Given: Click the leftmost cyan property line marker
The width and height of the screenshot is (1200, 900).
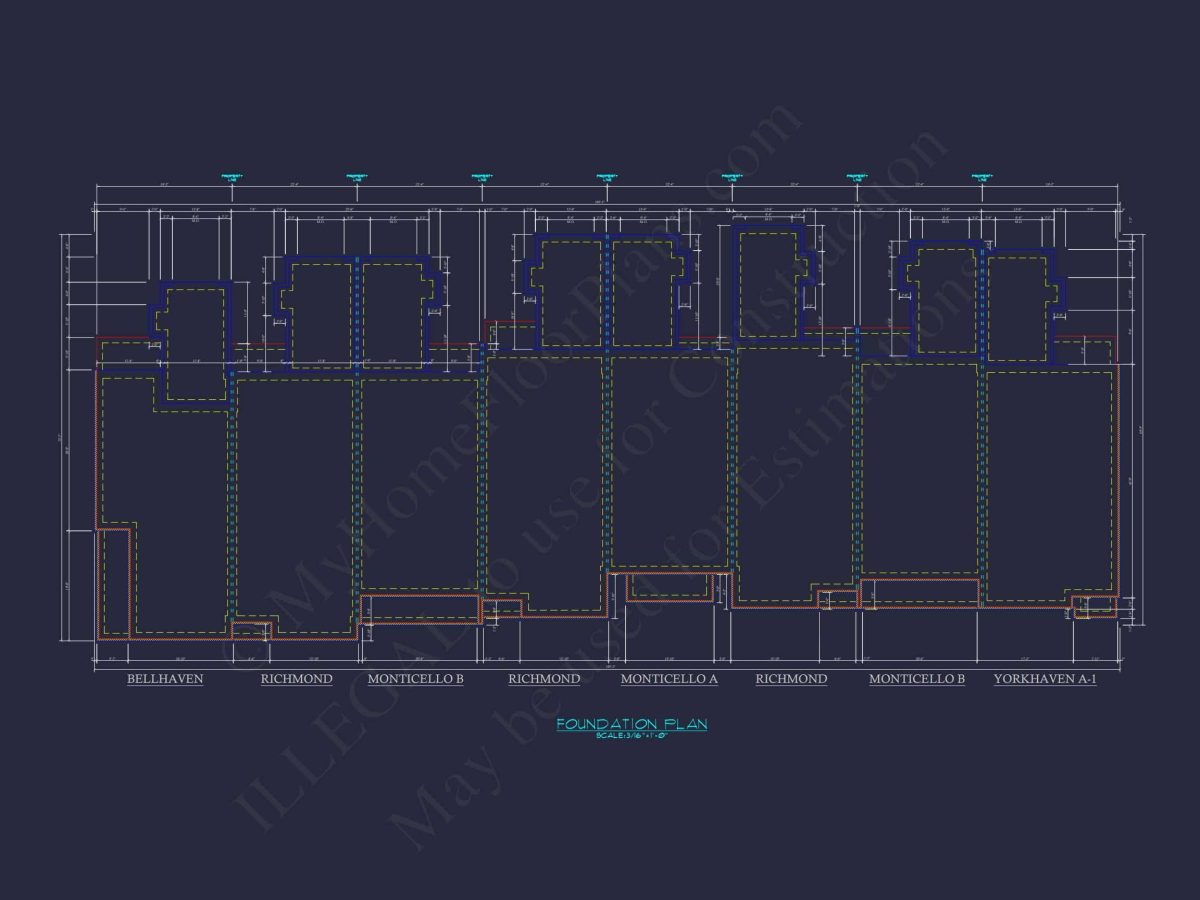Looking at the screenshot, I should click(232, 177).
